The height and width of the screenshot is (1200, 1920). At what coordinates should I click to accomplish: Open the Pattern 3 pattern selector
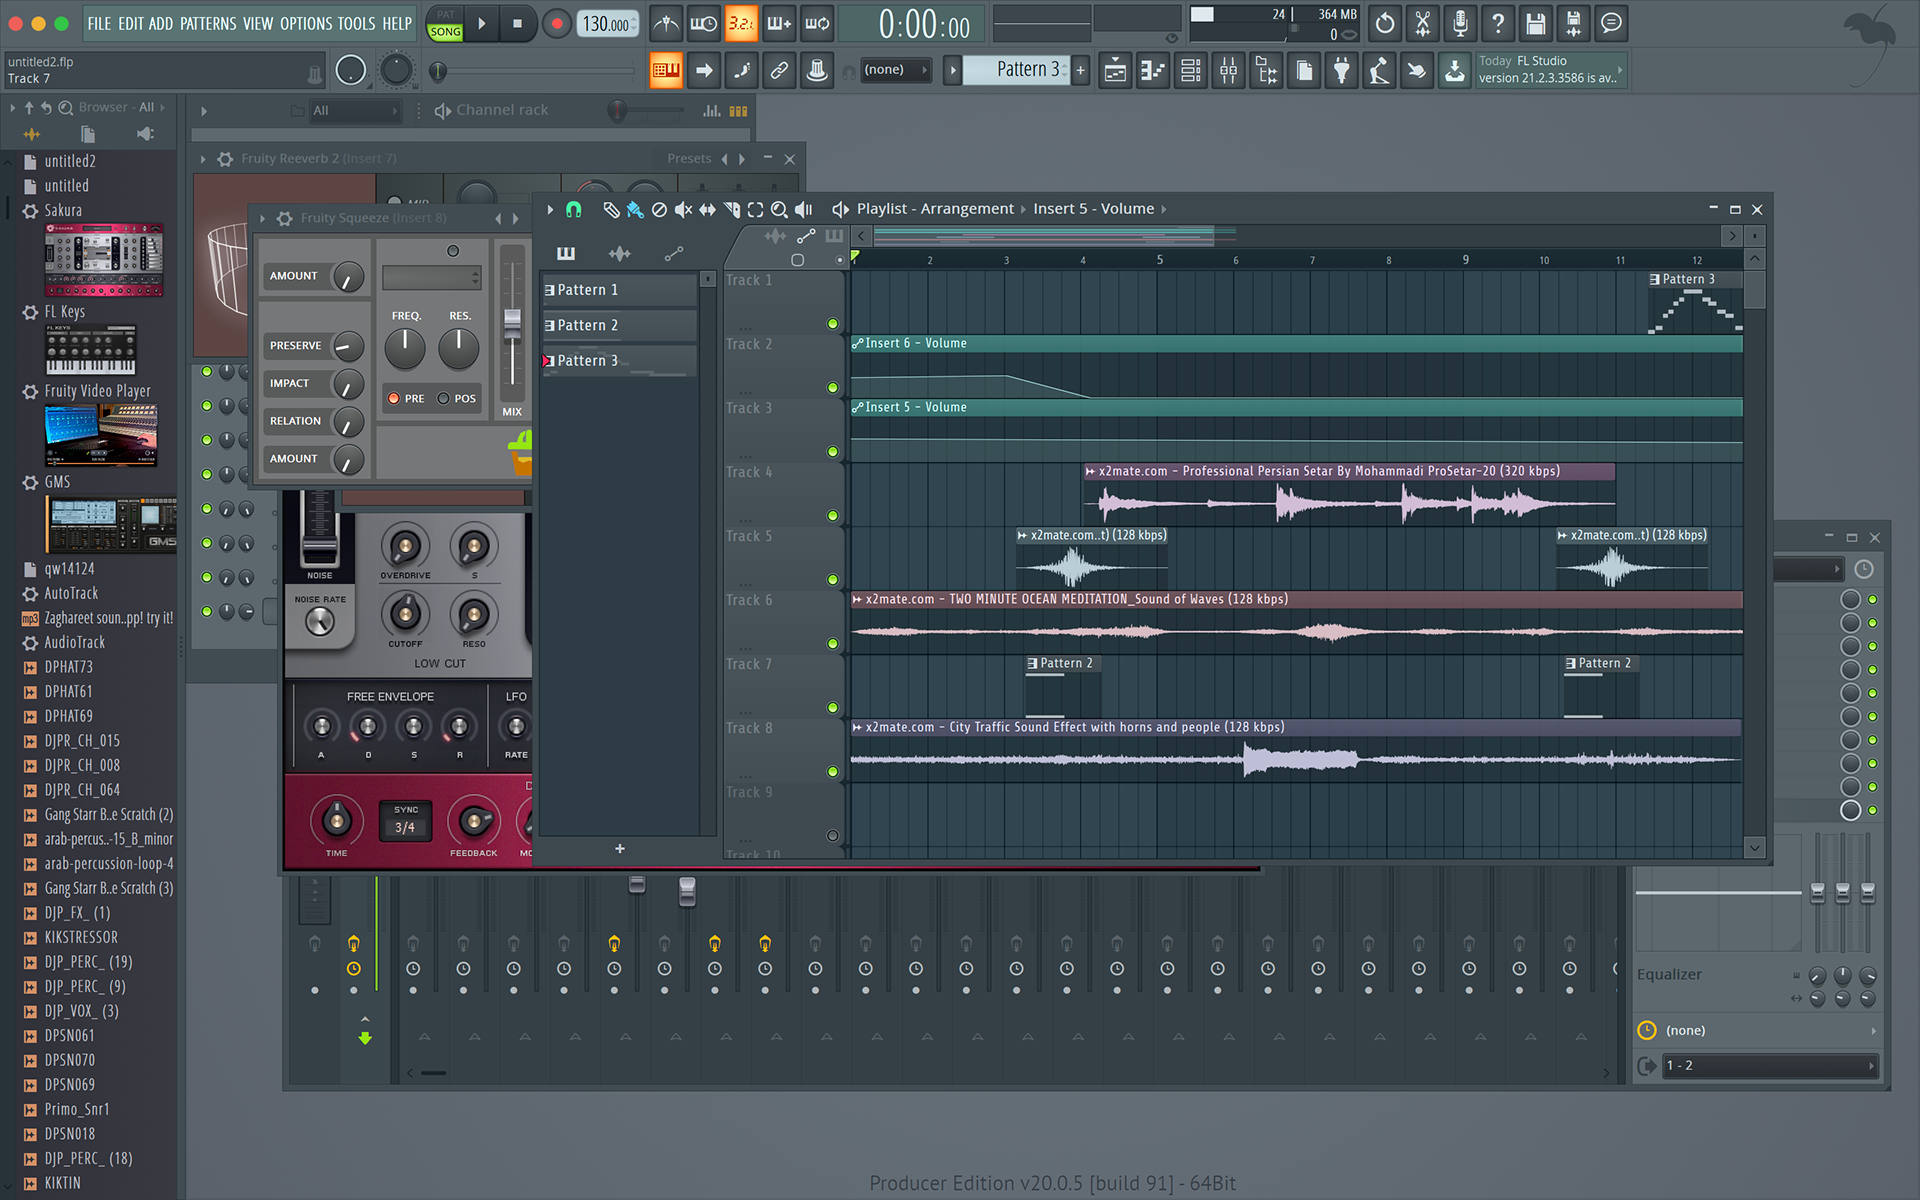tap(1025, 70)
